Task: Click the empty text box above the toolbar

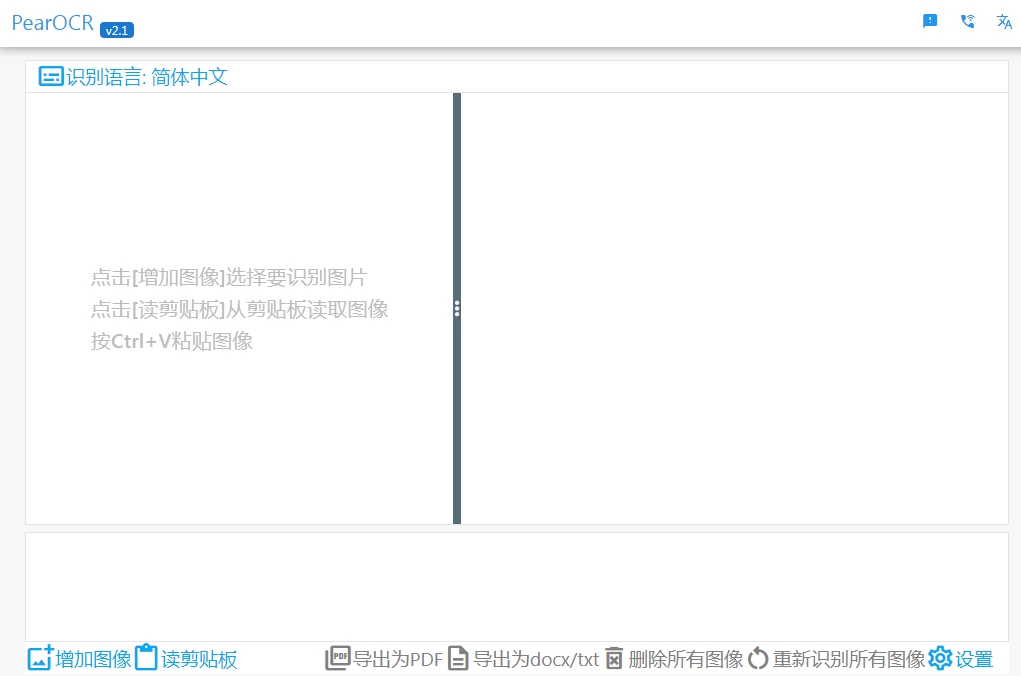Action: tap(516, 586)
